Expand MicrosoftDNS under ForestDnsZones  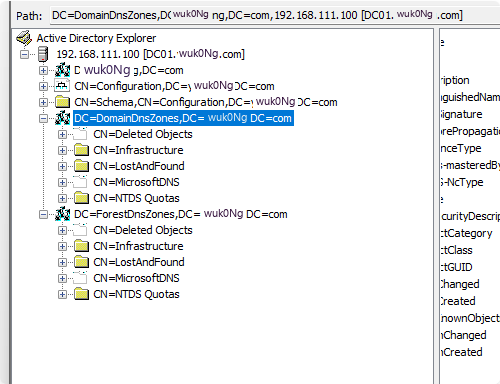[62, 278]
